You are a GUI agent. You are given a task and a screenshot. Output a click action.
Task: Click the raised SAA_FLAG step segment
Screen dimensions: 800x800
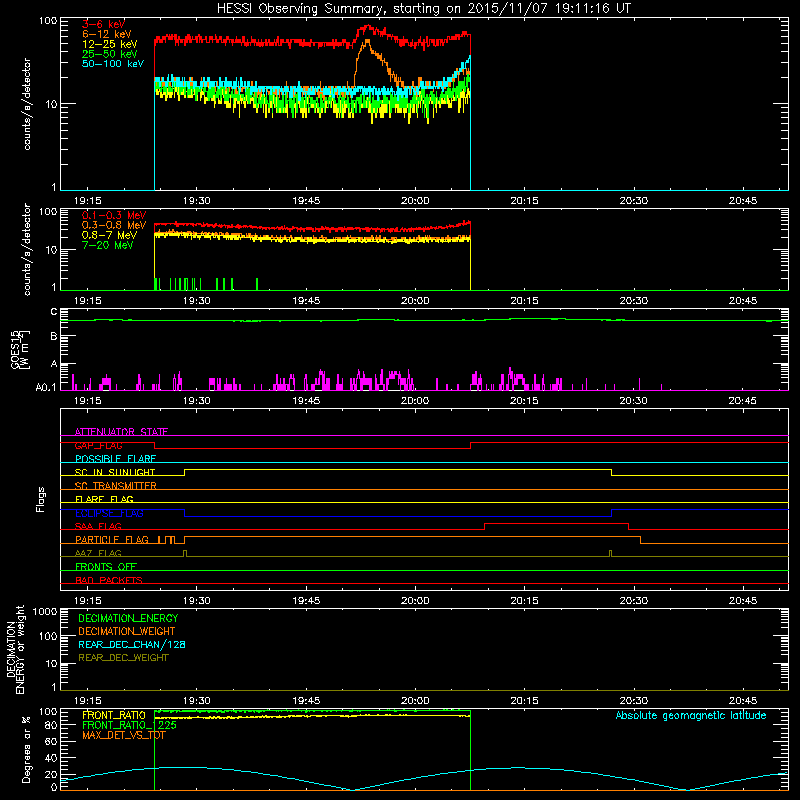pos(556,523)
